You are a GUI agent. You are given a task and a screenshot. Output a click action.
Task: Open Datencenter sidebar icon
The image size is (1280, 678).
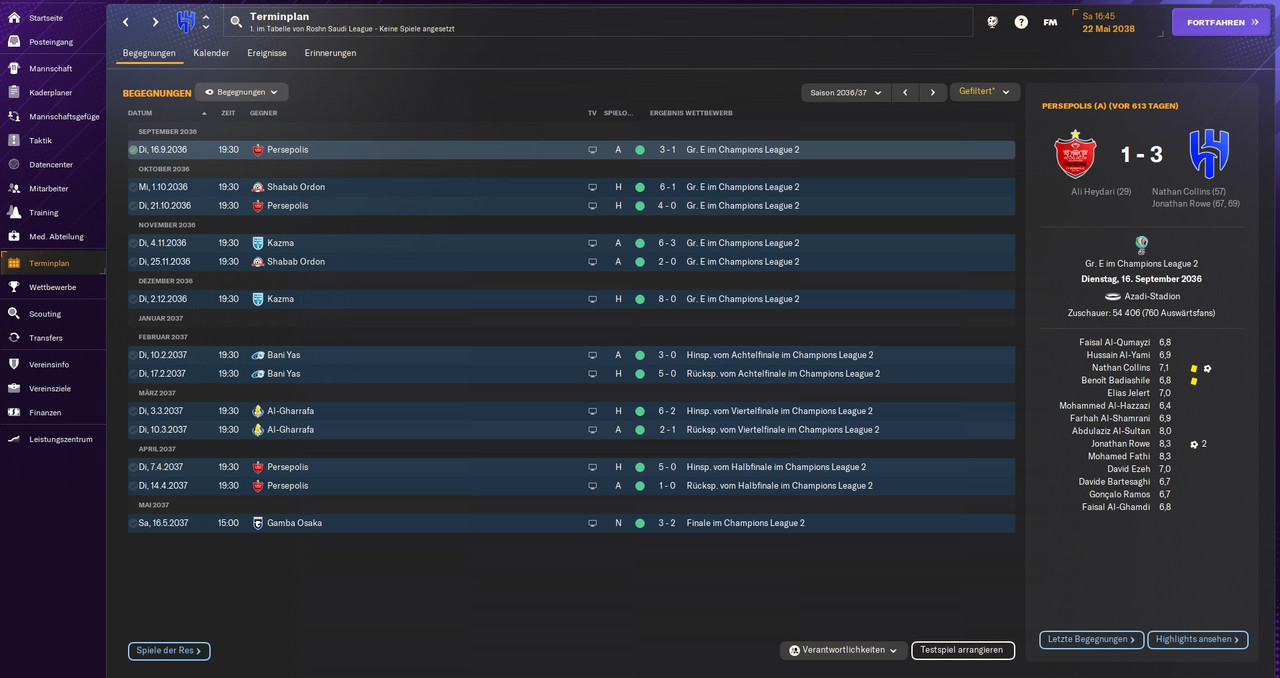(x=14, y=164)
